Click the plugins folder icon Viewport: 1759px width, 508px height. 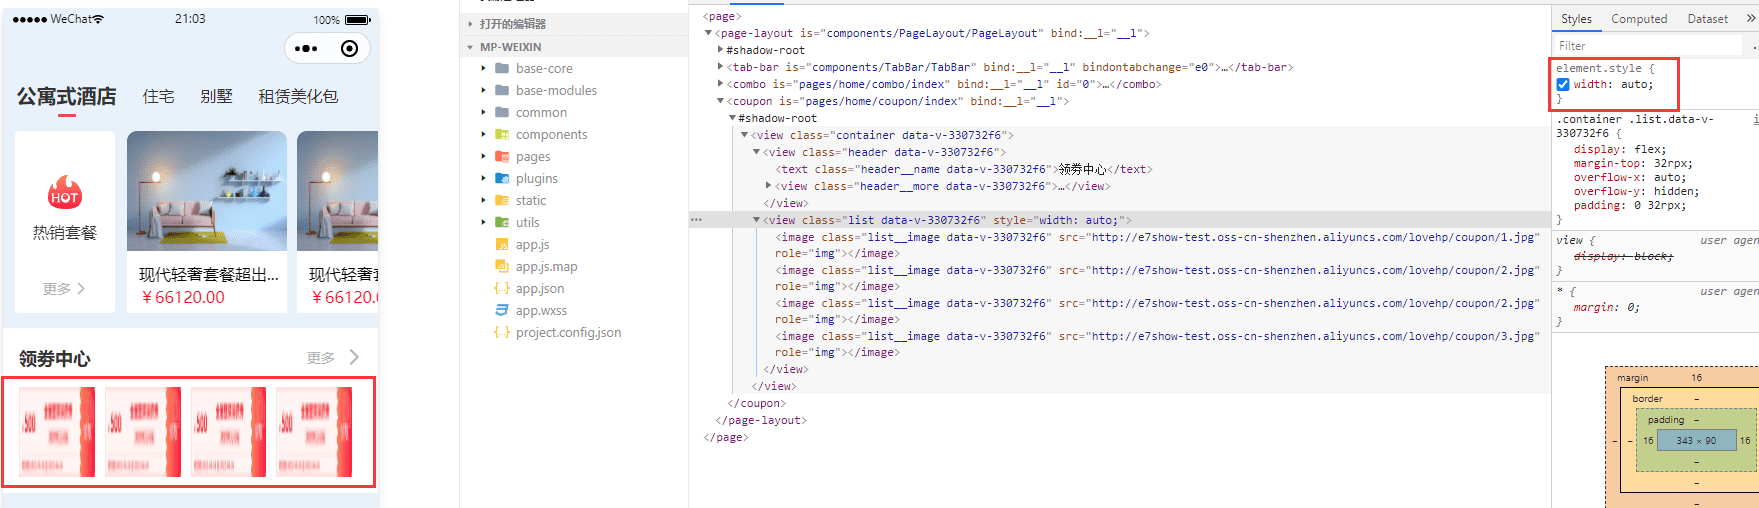pos(502,178)
